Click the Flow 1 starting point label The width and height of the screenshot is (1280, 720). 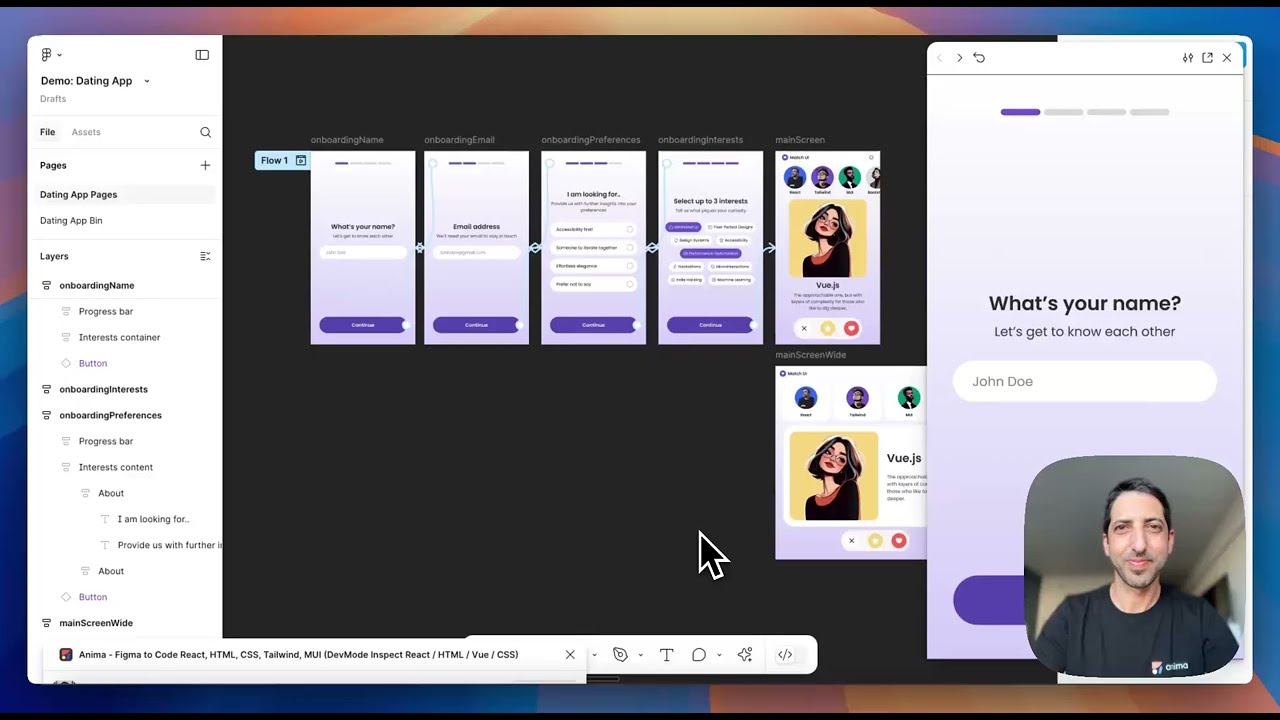tap(274, 160)
